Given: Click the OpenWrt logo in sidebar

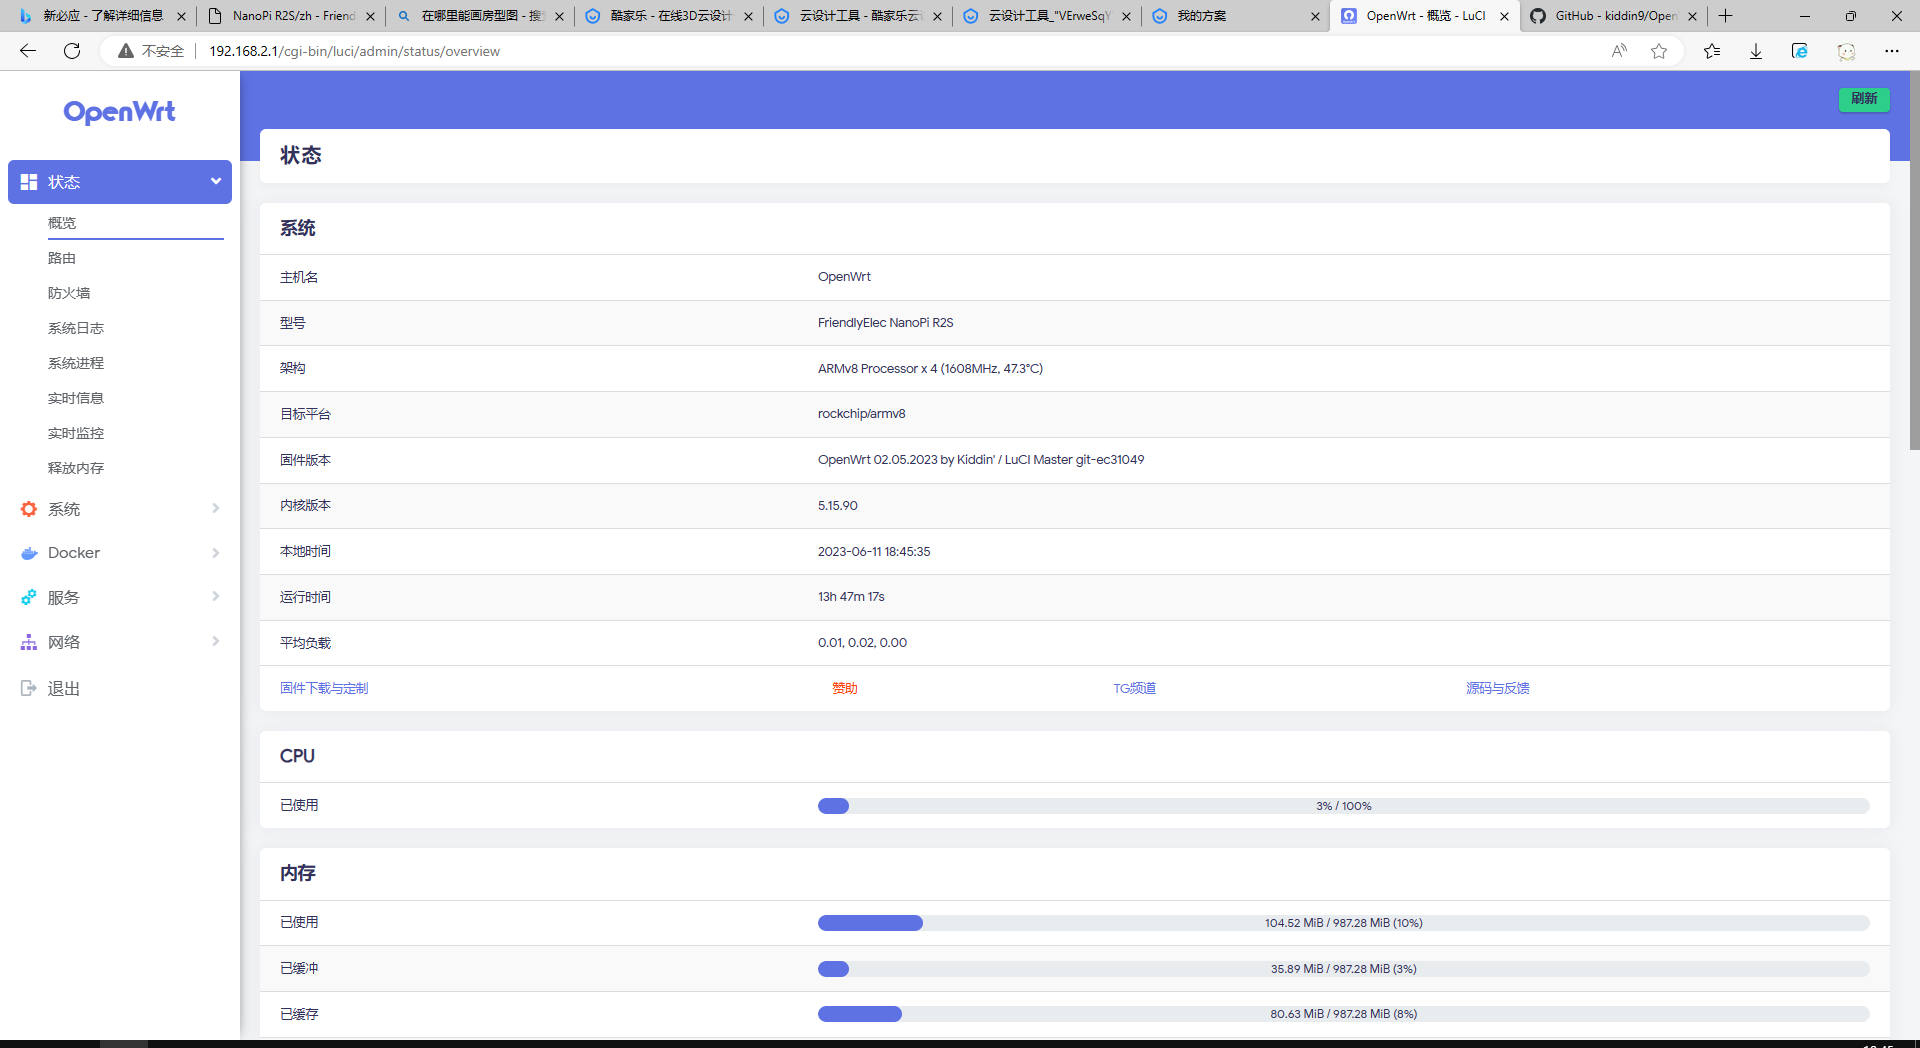Looking at the screenshot, I should 119,112.
